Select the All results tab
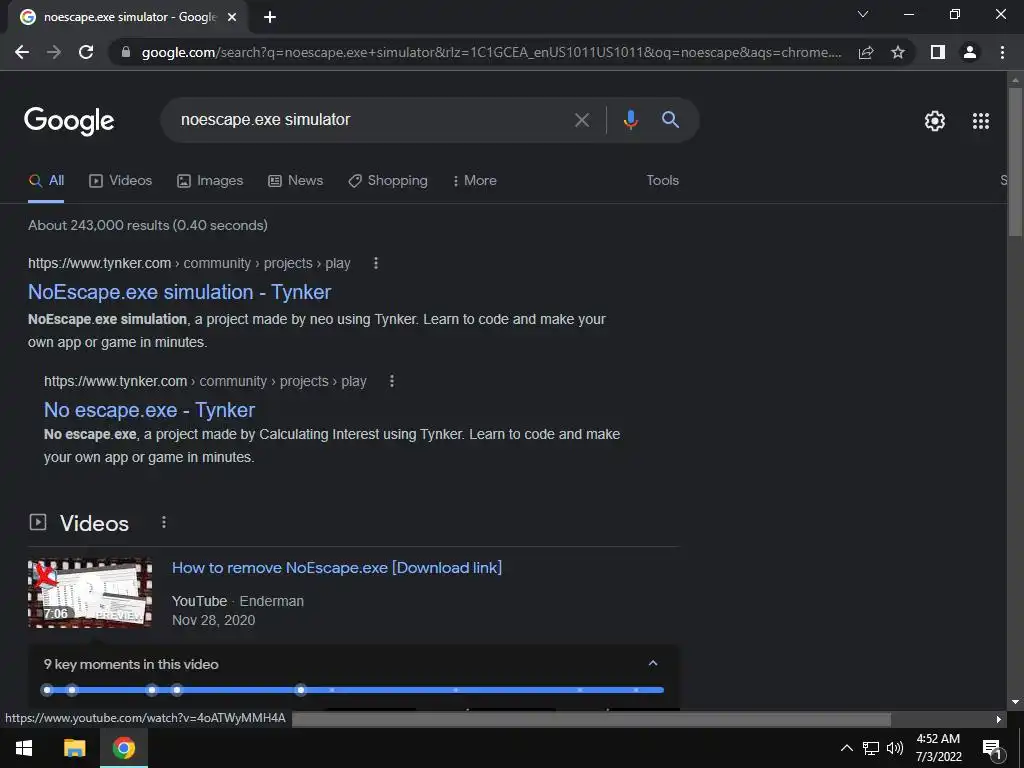 point(46,181)
